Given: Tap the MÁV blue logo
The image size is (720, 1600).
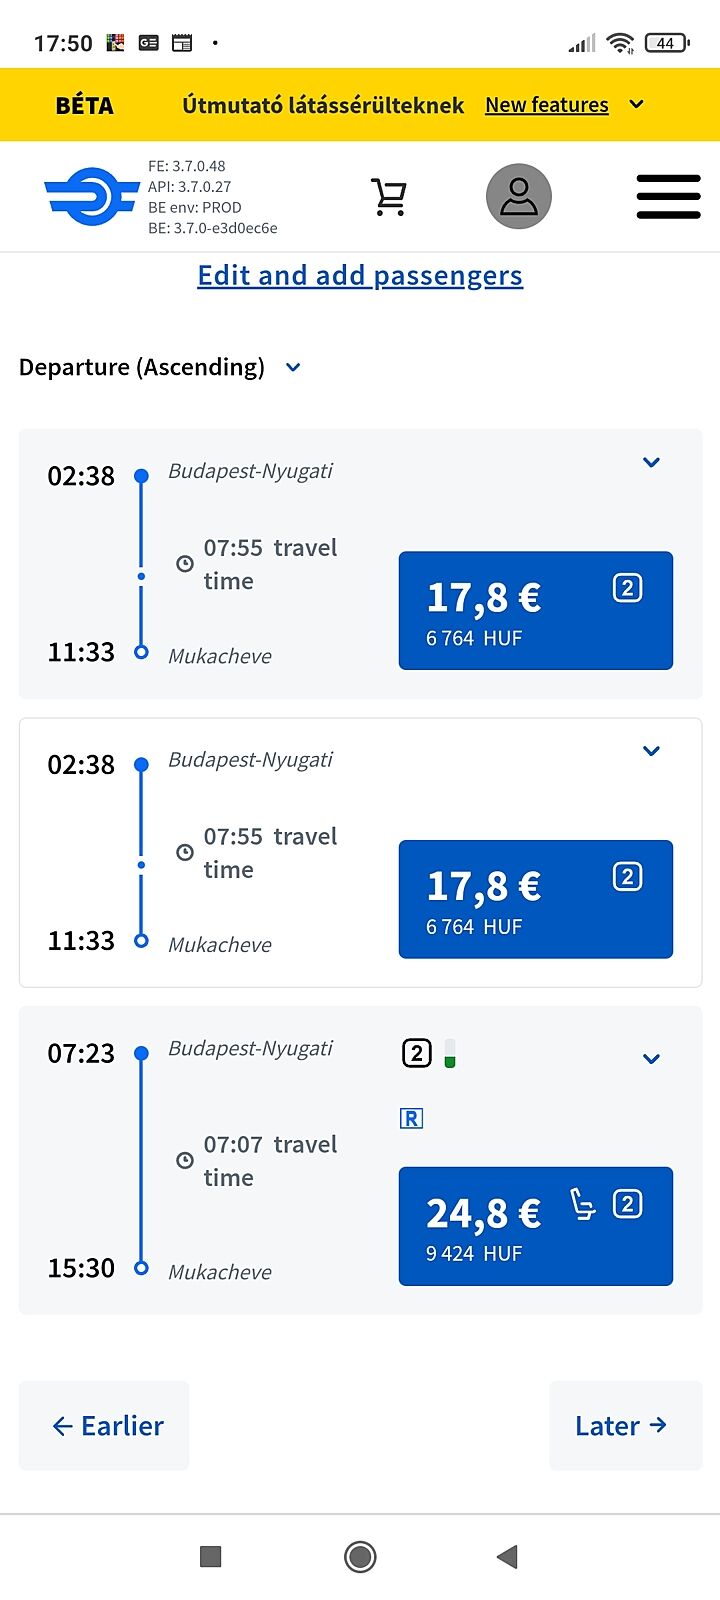Looking at the screenshot, I should [x=91, y=197].
